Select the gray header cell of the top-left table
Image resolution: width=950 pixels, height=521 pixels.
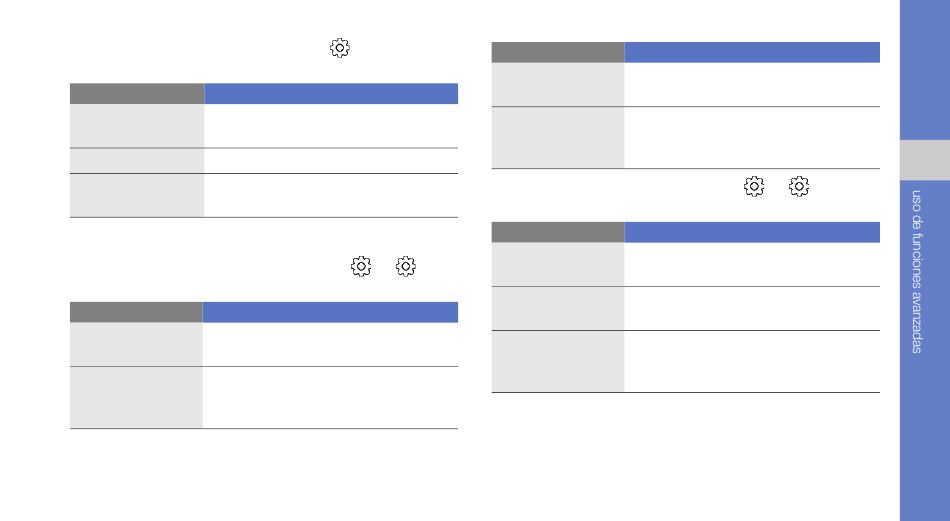point(137,94)
